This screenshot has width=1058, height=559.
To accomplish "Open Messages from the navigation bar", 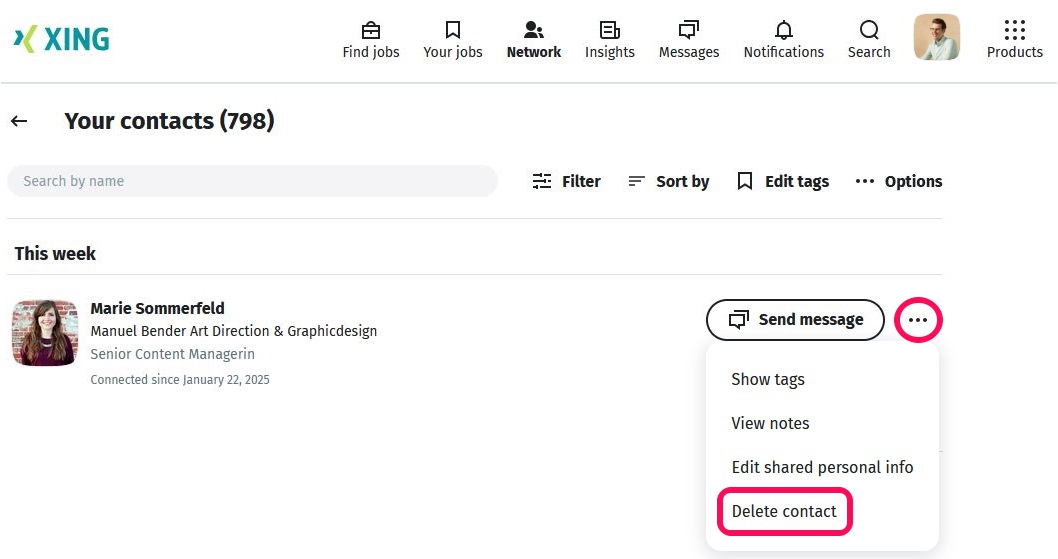I will coord(689,40).
